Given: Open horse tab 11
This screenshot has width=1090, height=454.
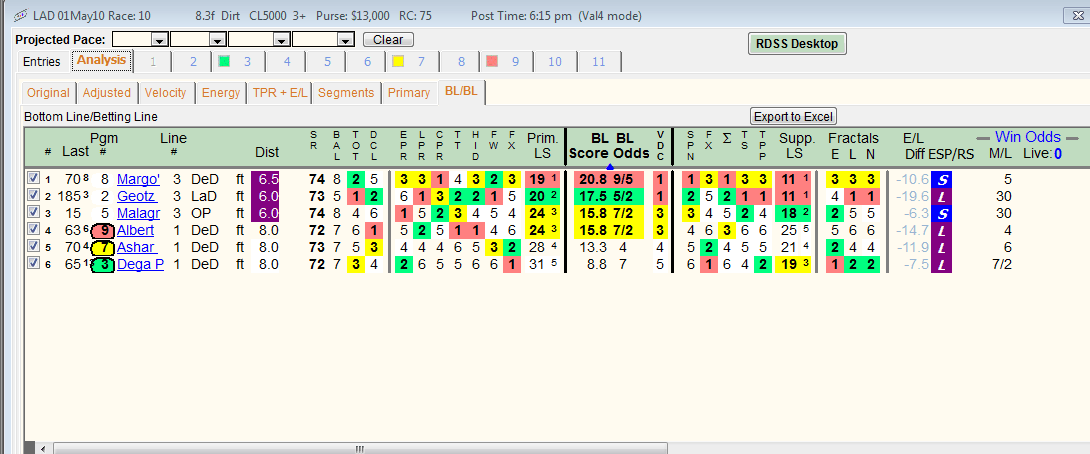Looking at the screenshot, I should [599, 62].
